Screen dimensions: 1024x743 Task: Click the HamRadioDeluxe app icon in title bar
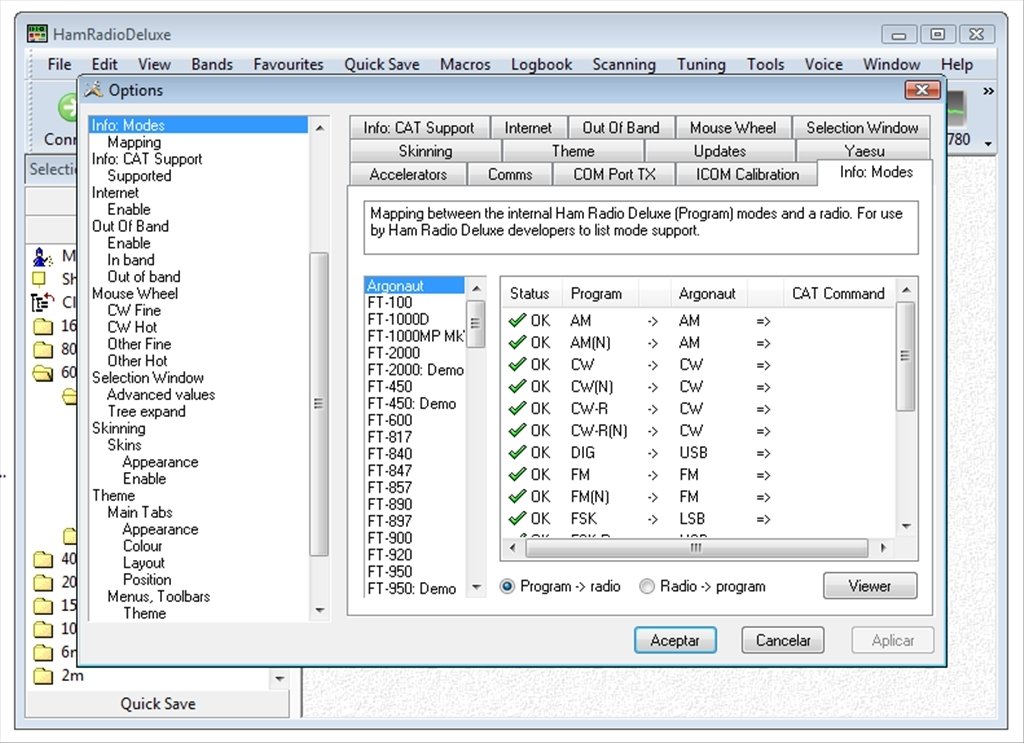(37, 34)
